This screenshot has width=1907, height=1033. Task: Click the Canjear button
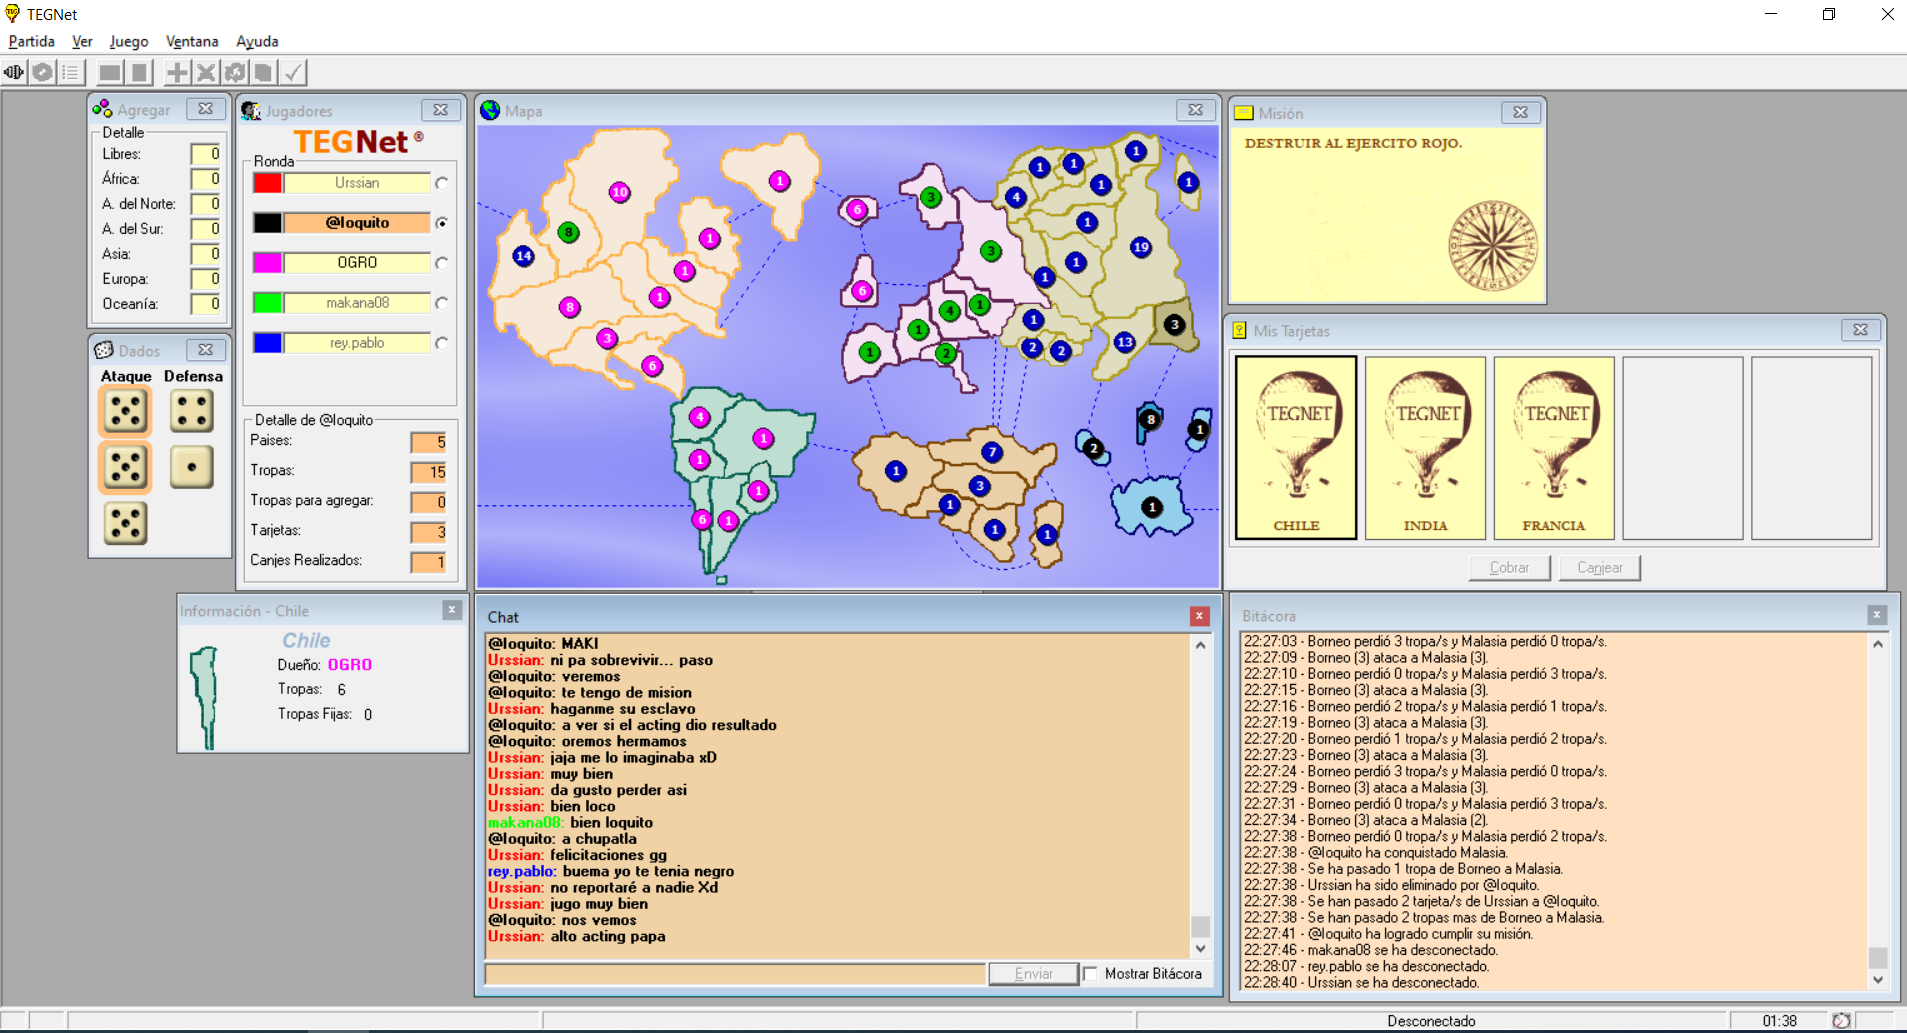coord(1600,567)
